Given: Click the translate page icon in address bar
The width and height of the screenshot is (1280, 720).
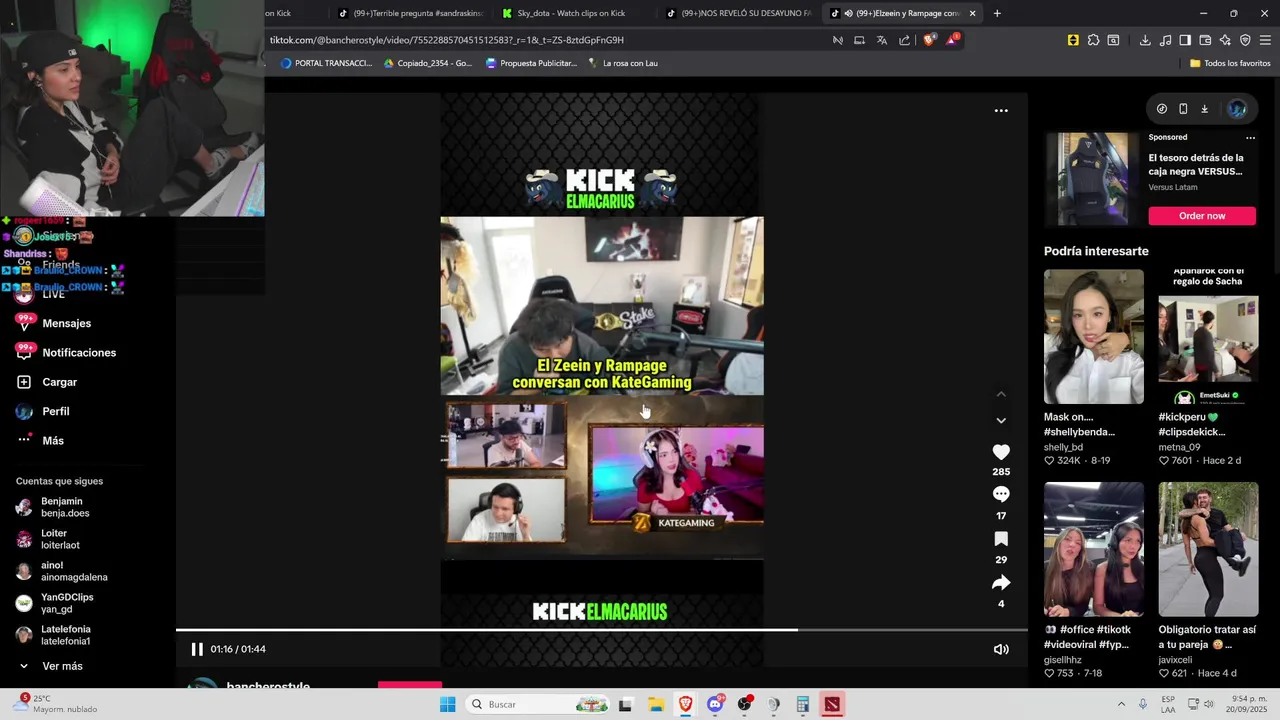Looking at the screenshot, I should pos(882,40).
